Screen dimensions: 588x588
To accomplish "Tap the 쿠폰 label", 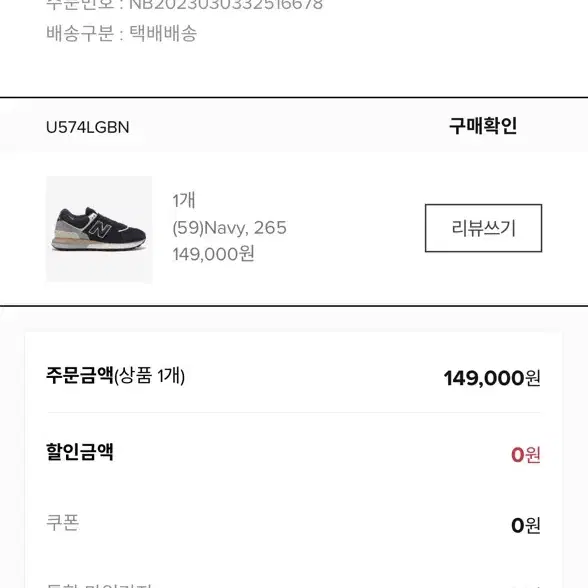I will pos(63,522).
